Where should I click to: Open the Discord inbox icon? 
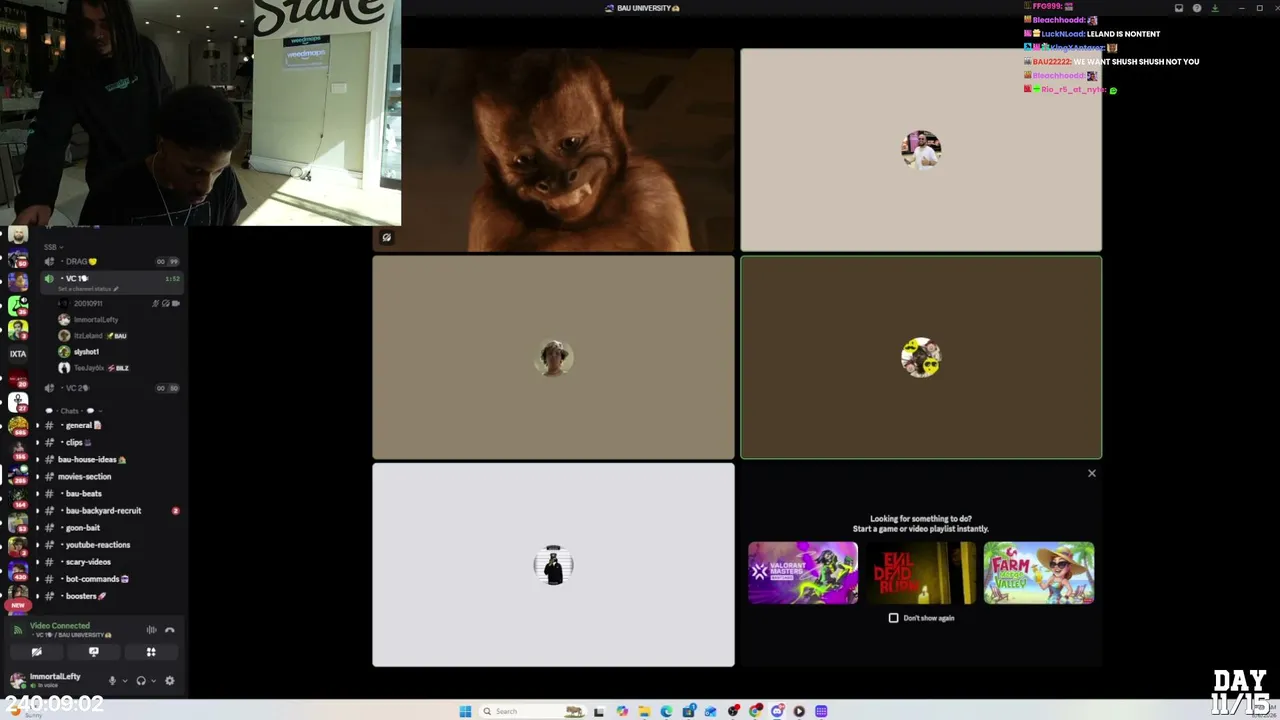tap(1179, 8)
